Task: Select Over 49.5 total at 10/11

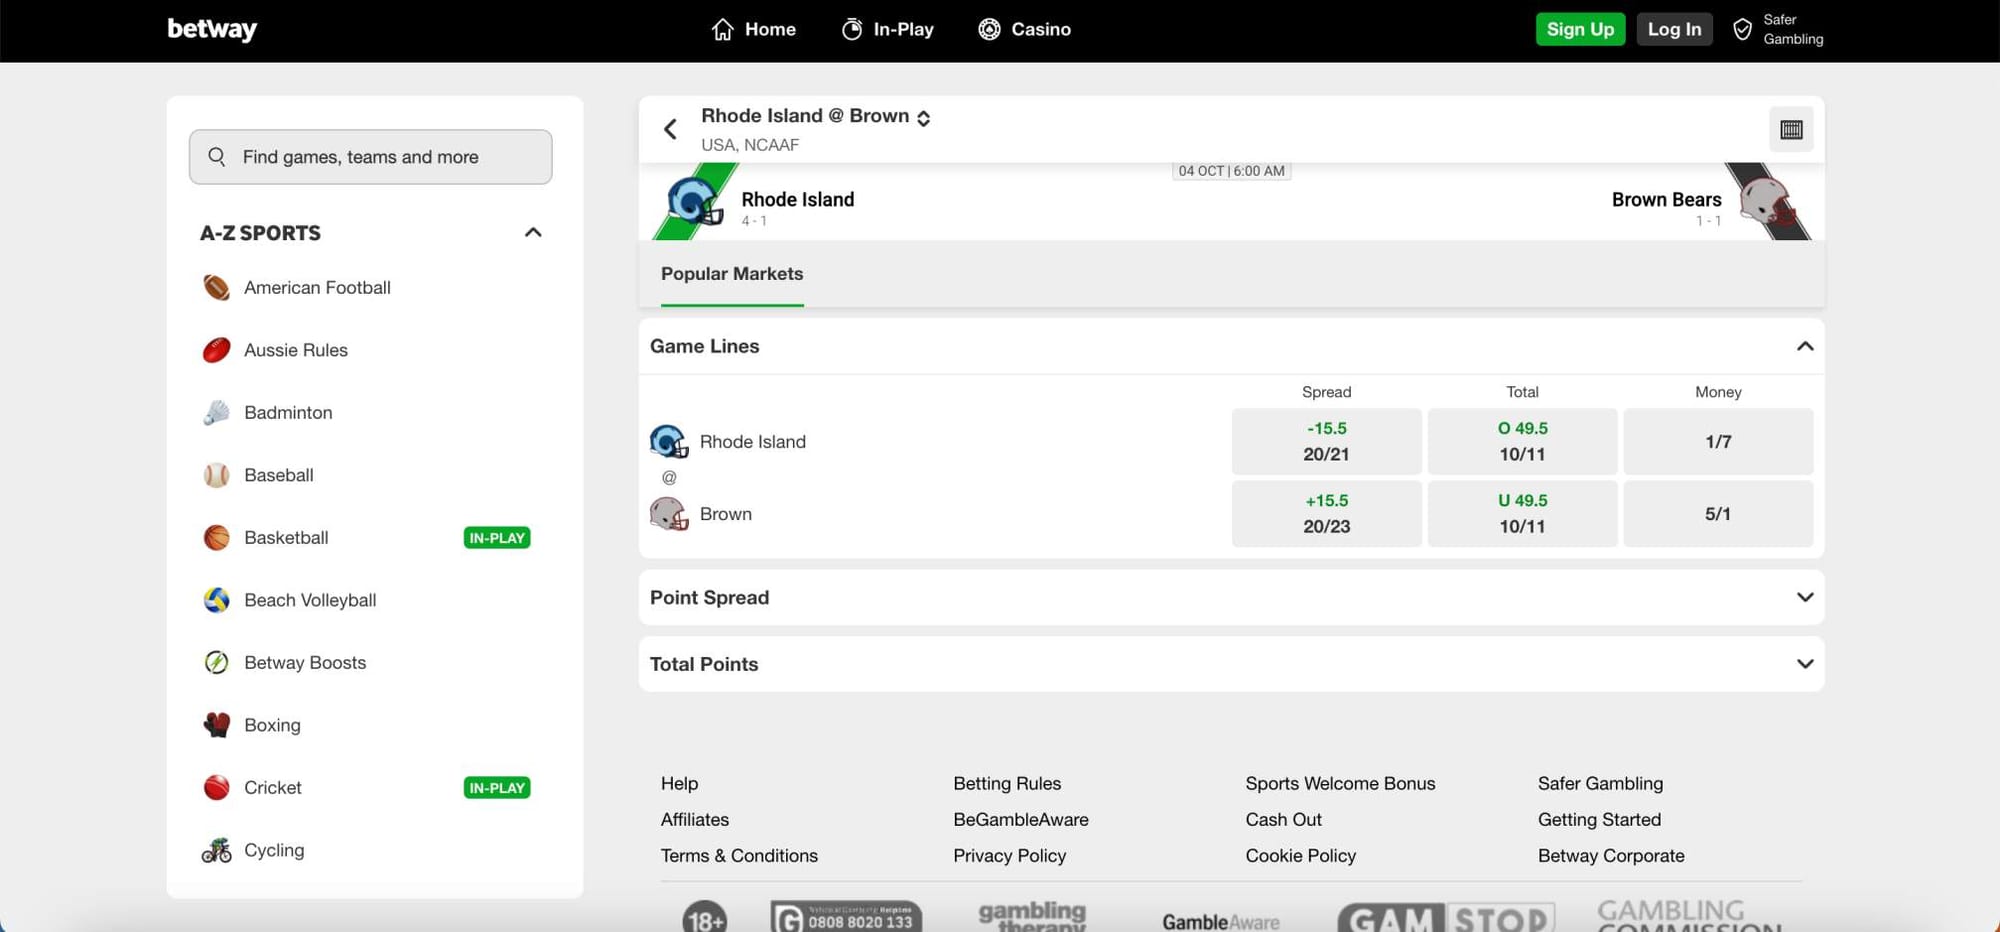Action: 1521,441
